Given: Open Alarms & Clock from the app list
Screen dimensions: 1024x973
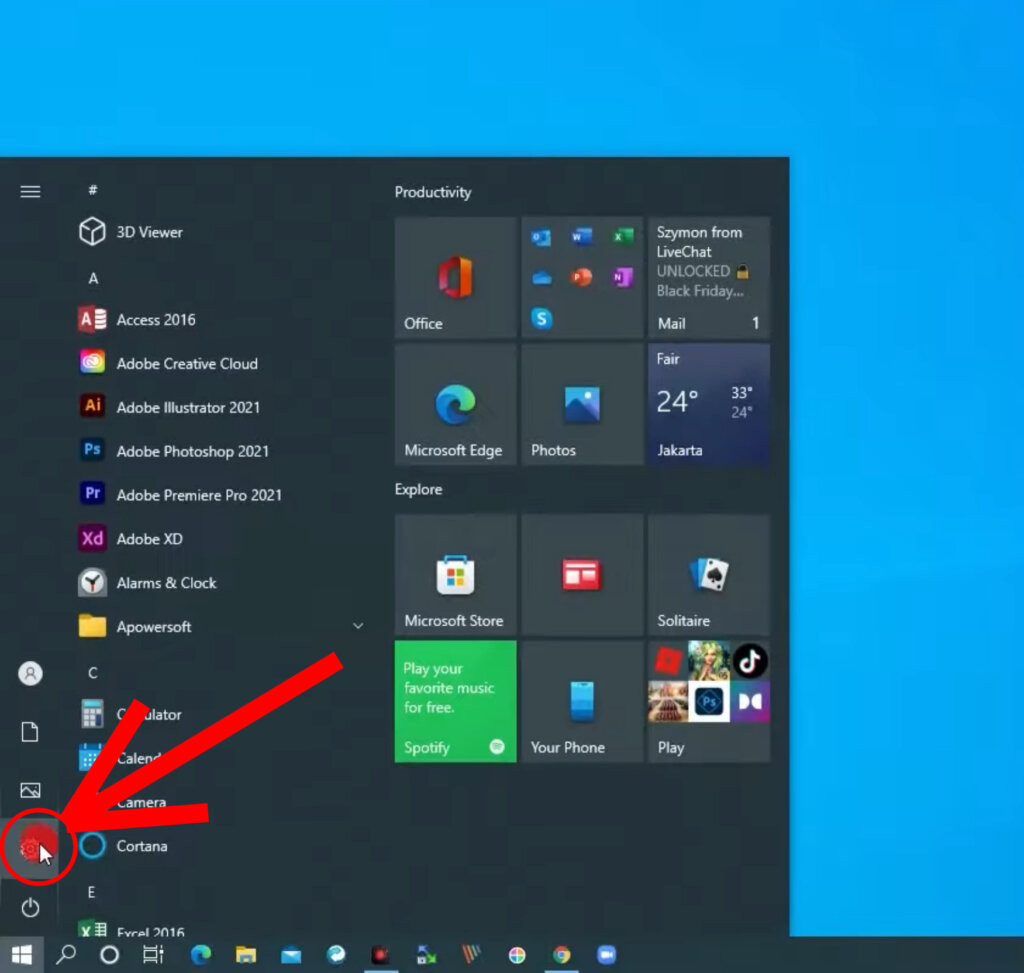Looking at the screenshot, I should point(166,582).
